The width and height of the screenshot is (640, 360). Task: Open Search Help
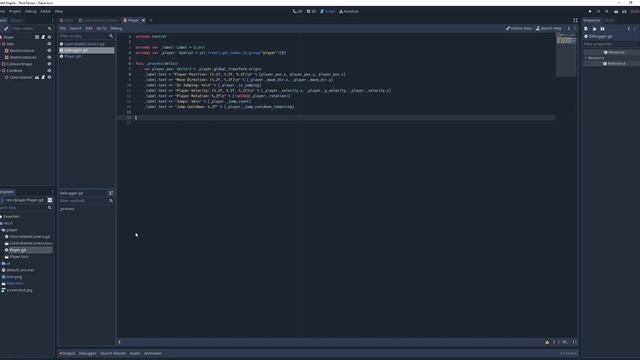tap(549, 28)
